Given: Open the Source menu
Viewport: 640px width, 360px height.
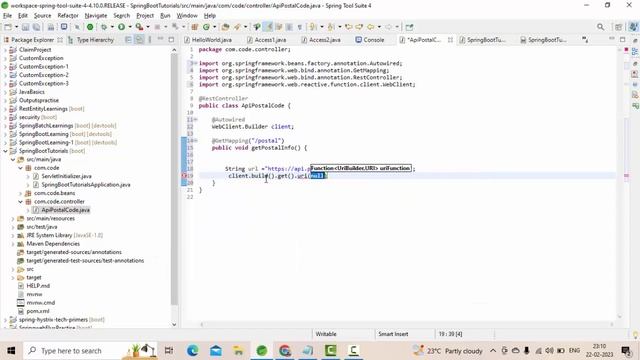Looking at the screenshot, I should tap(42, 16).
